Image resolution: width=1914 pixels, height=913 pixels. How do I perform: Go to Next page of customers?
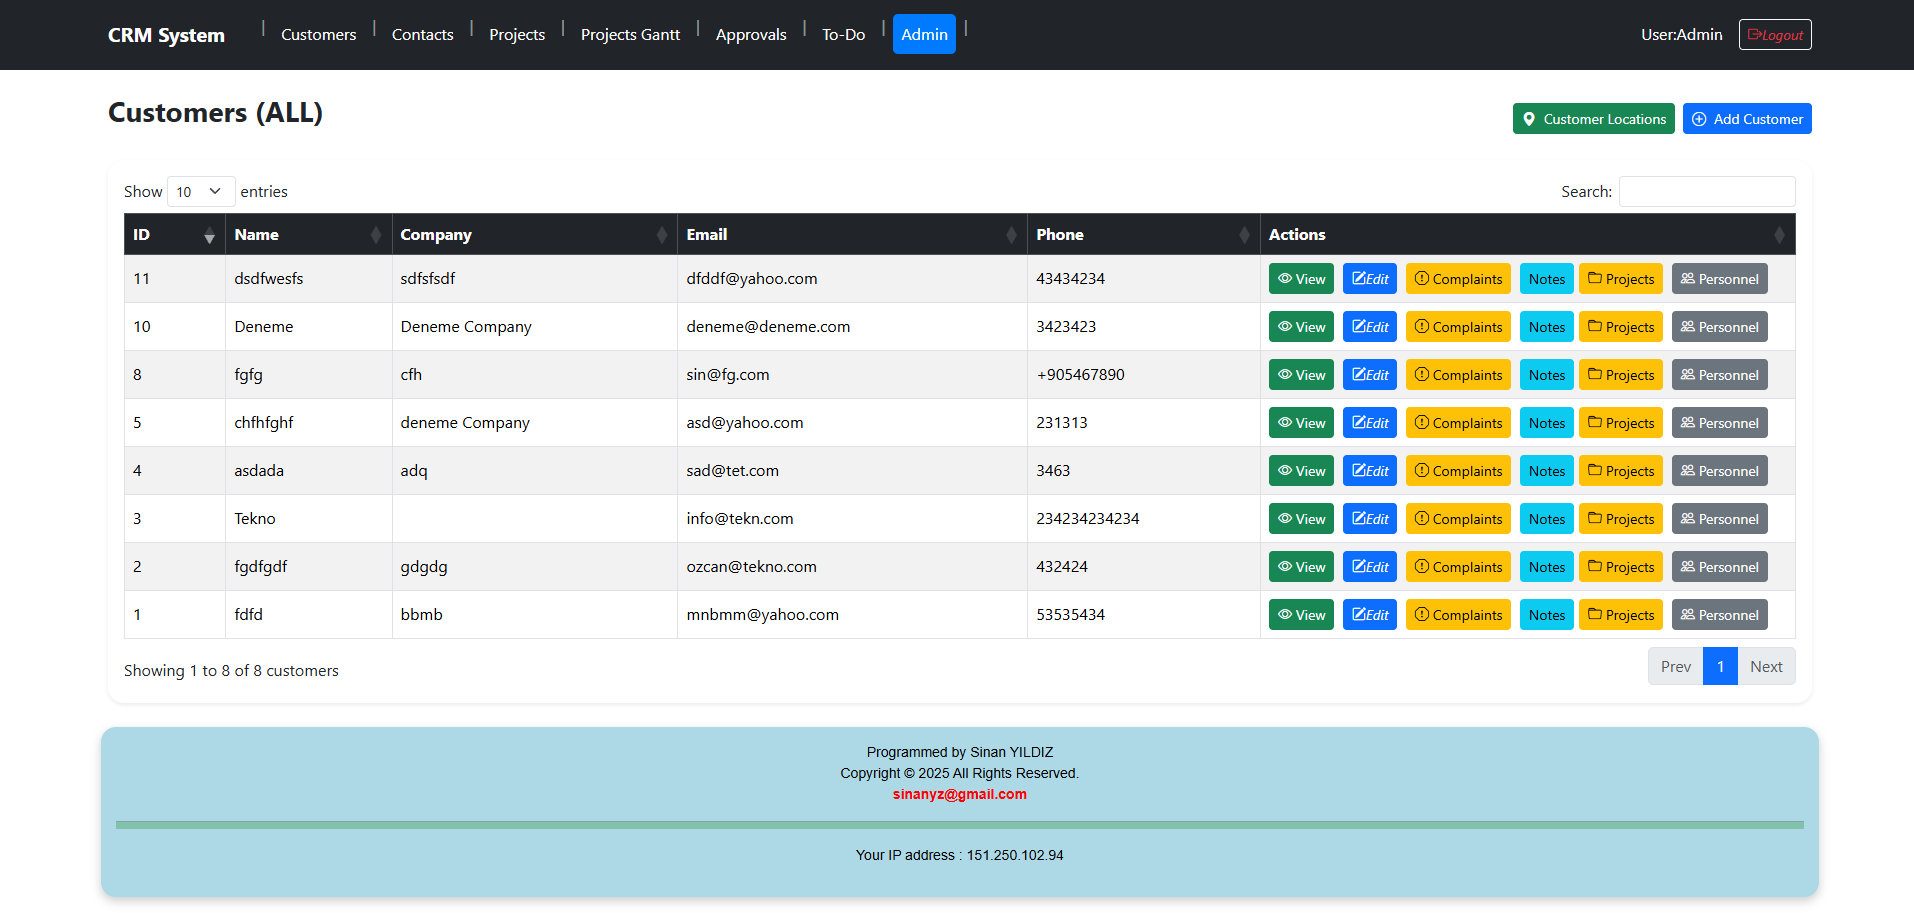(1766, 667)
